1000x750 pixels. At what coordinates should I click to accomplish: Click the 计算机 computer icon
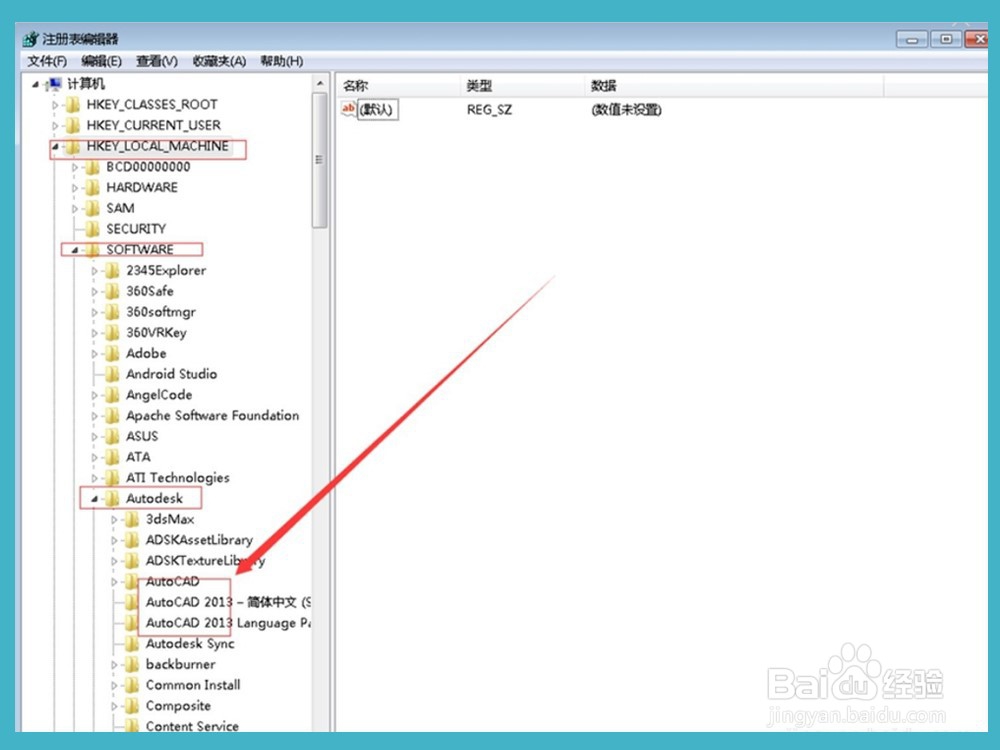tap(55, 84)
